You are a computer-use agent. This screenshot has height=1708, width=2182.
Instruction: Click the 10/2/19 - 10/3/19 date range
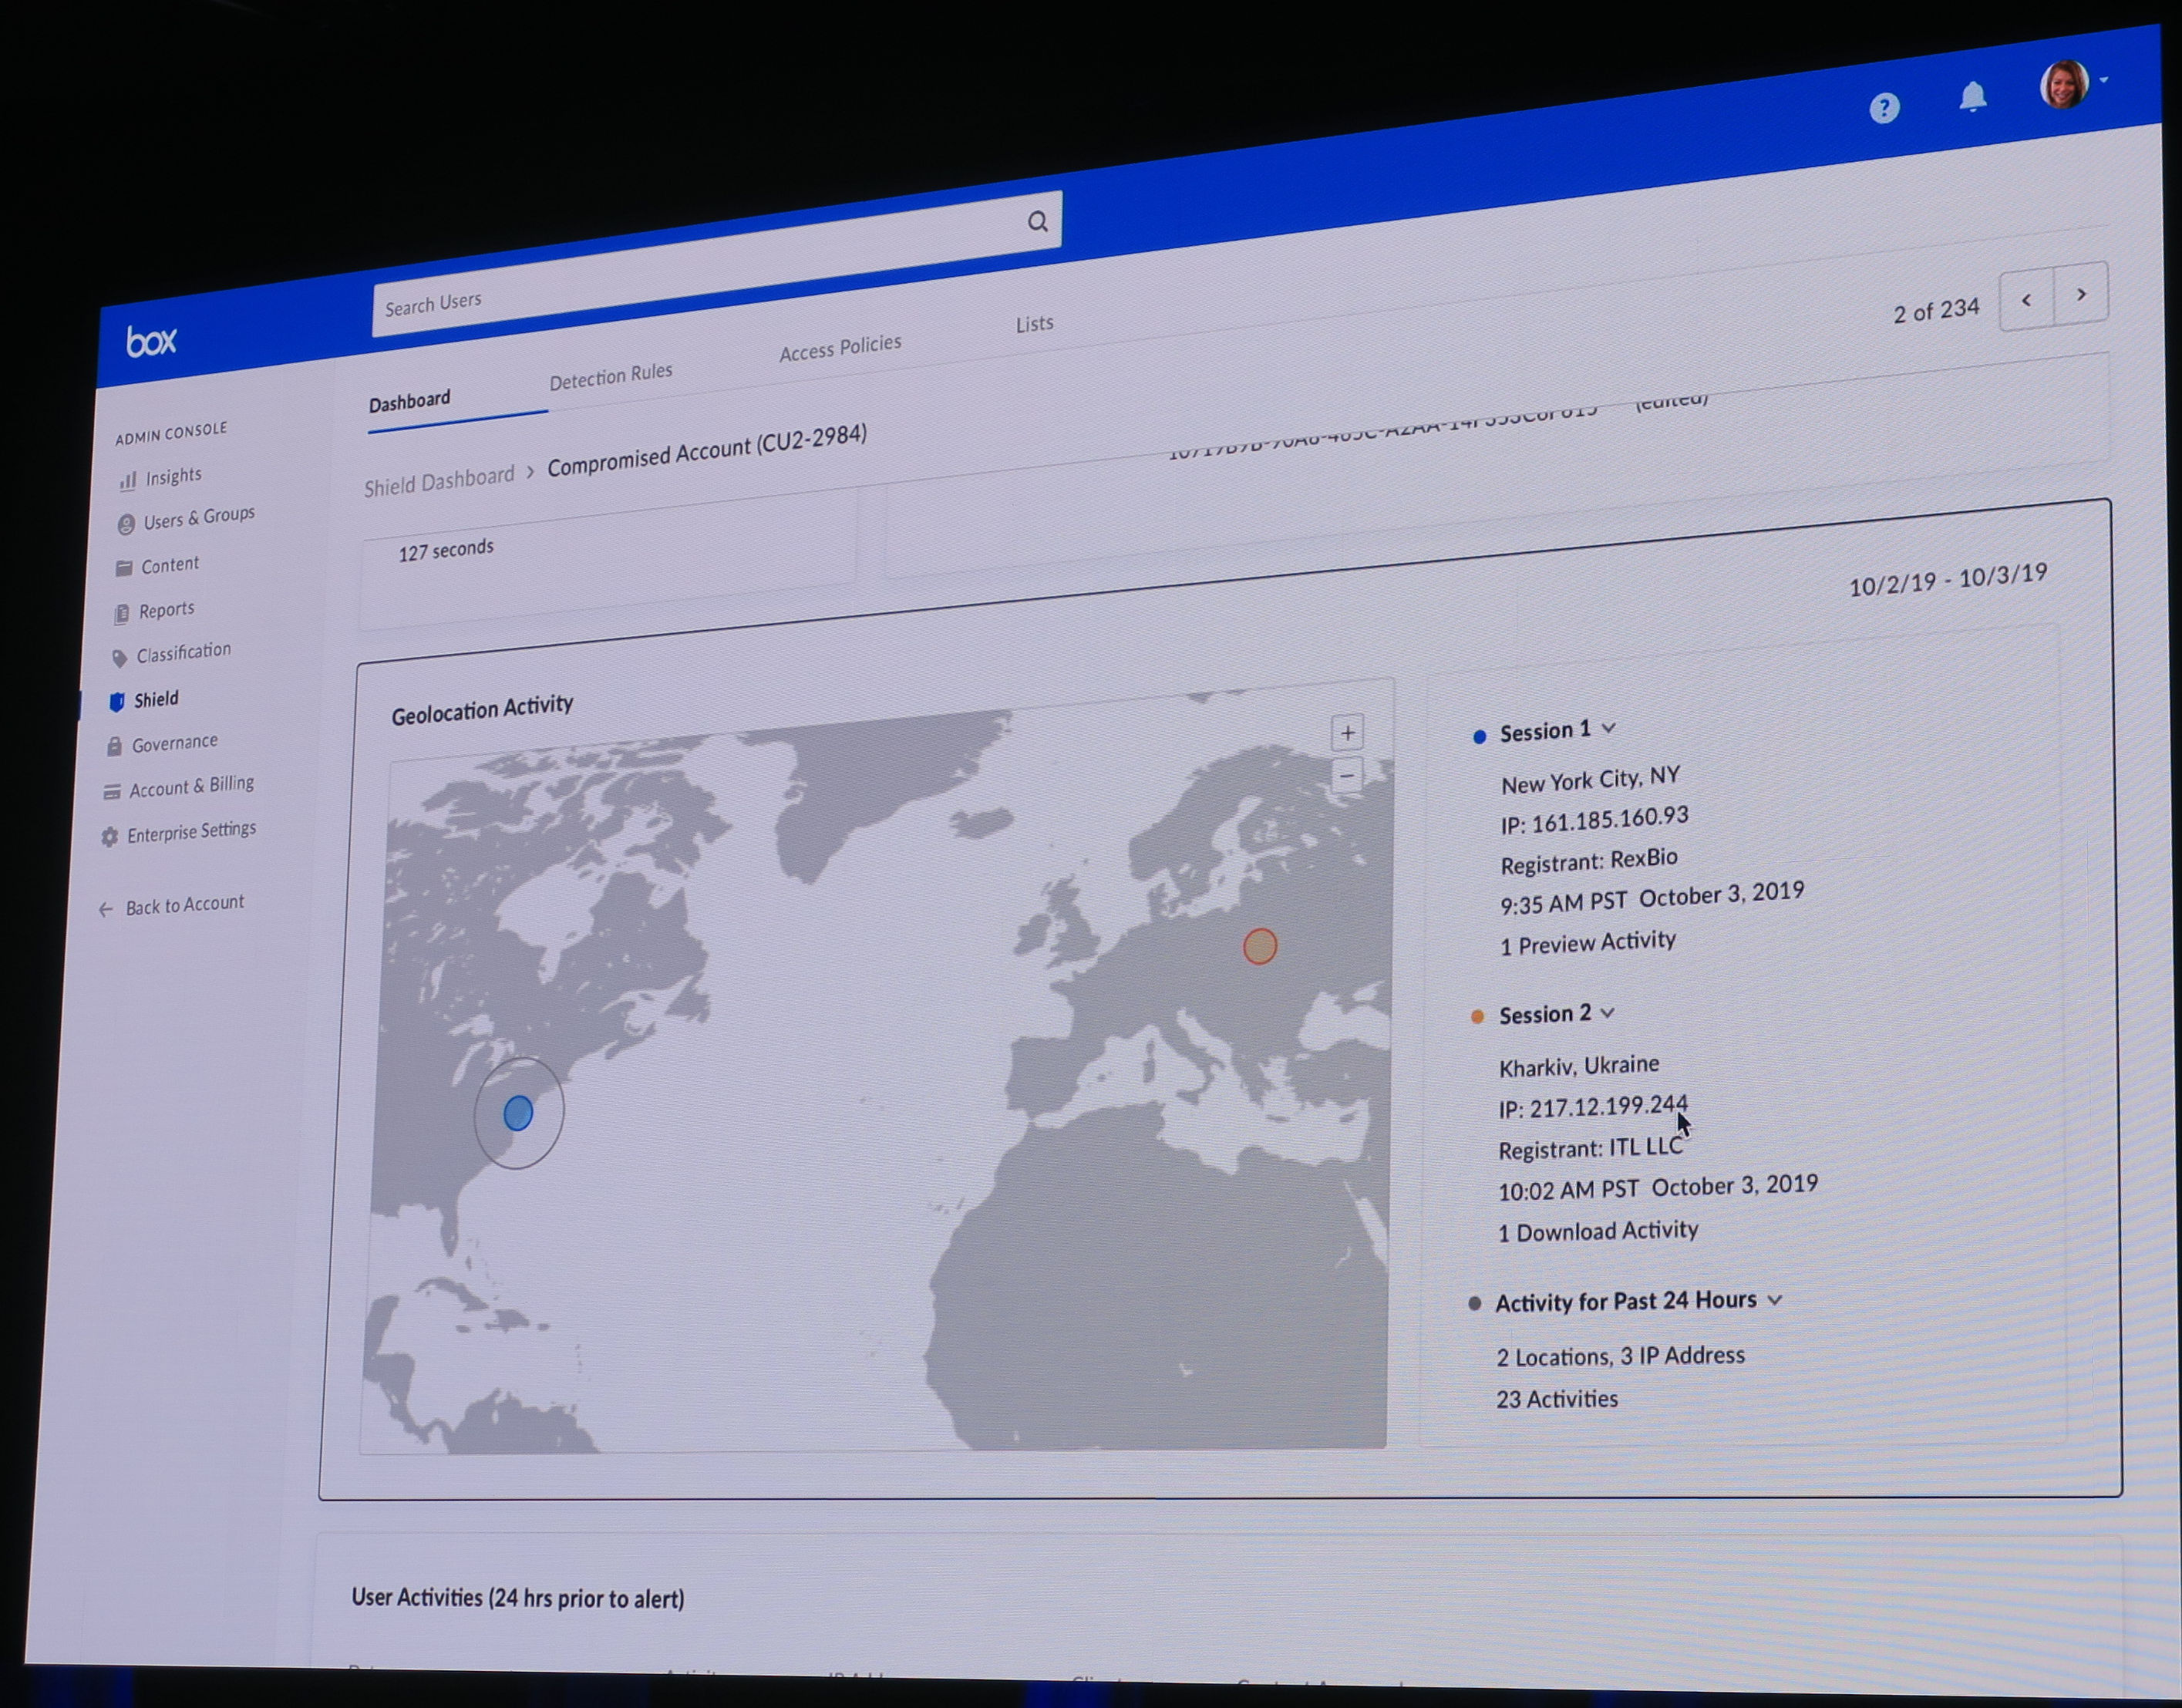tap(1948, 580)
